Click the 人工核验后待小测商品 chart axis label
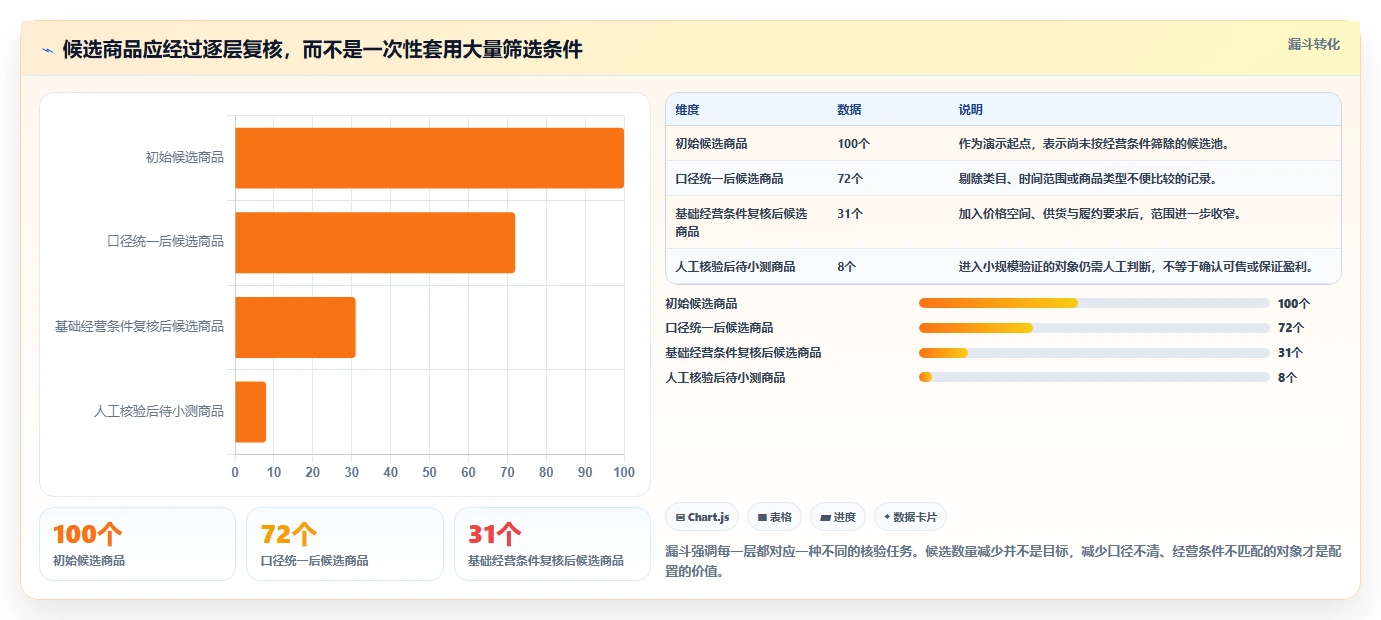Image resolution: width=1381 pixels, height=620 pixels. (158, 412)
